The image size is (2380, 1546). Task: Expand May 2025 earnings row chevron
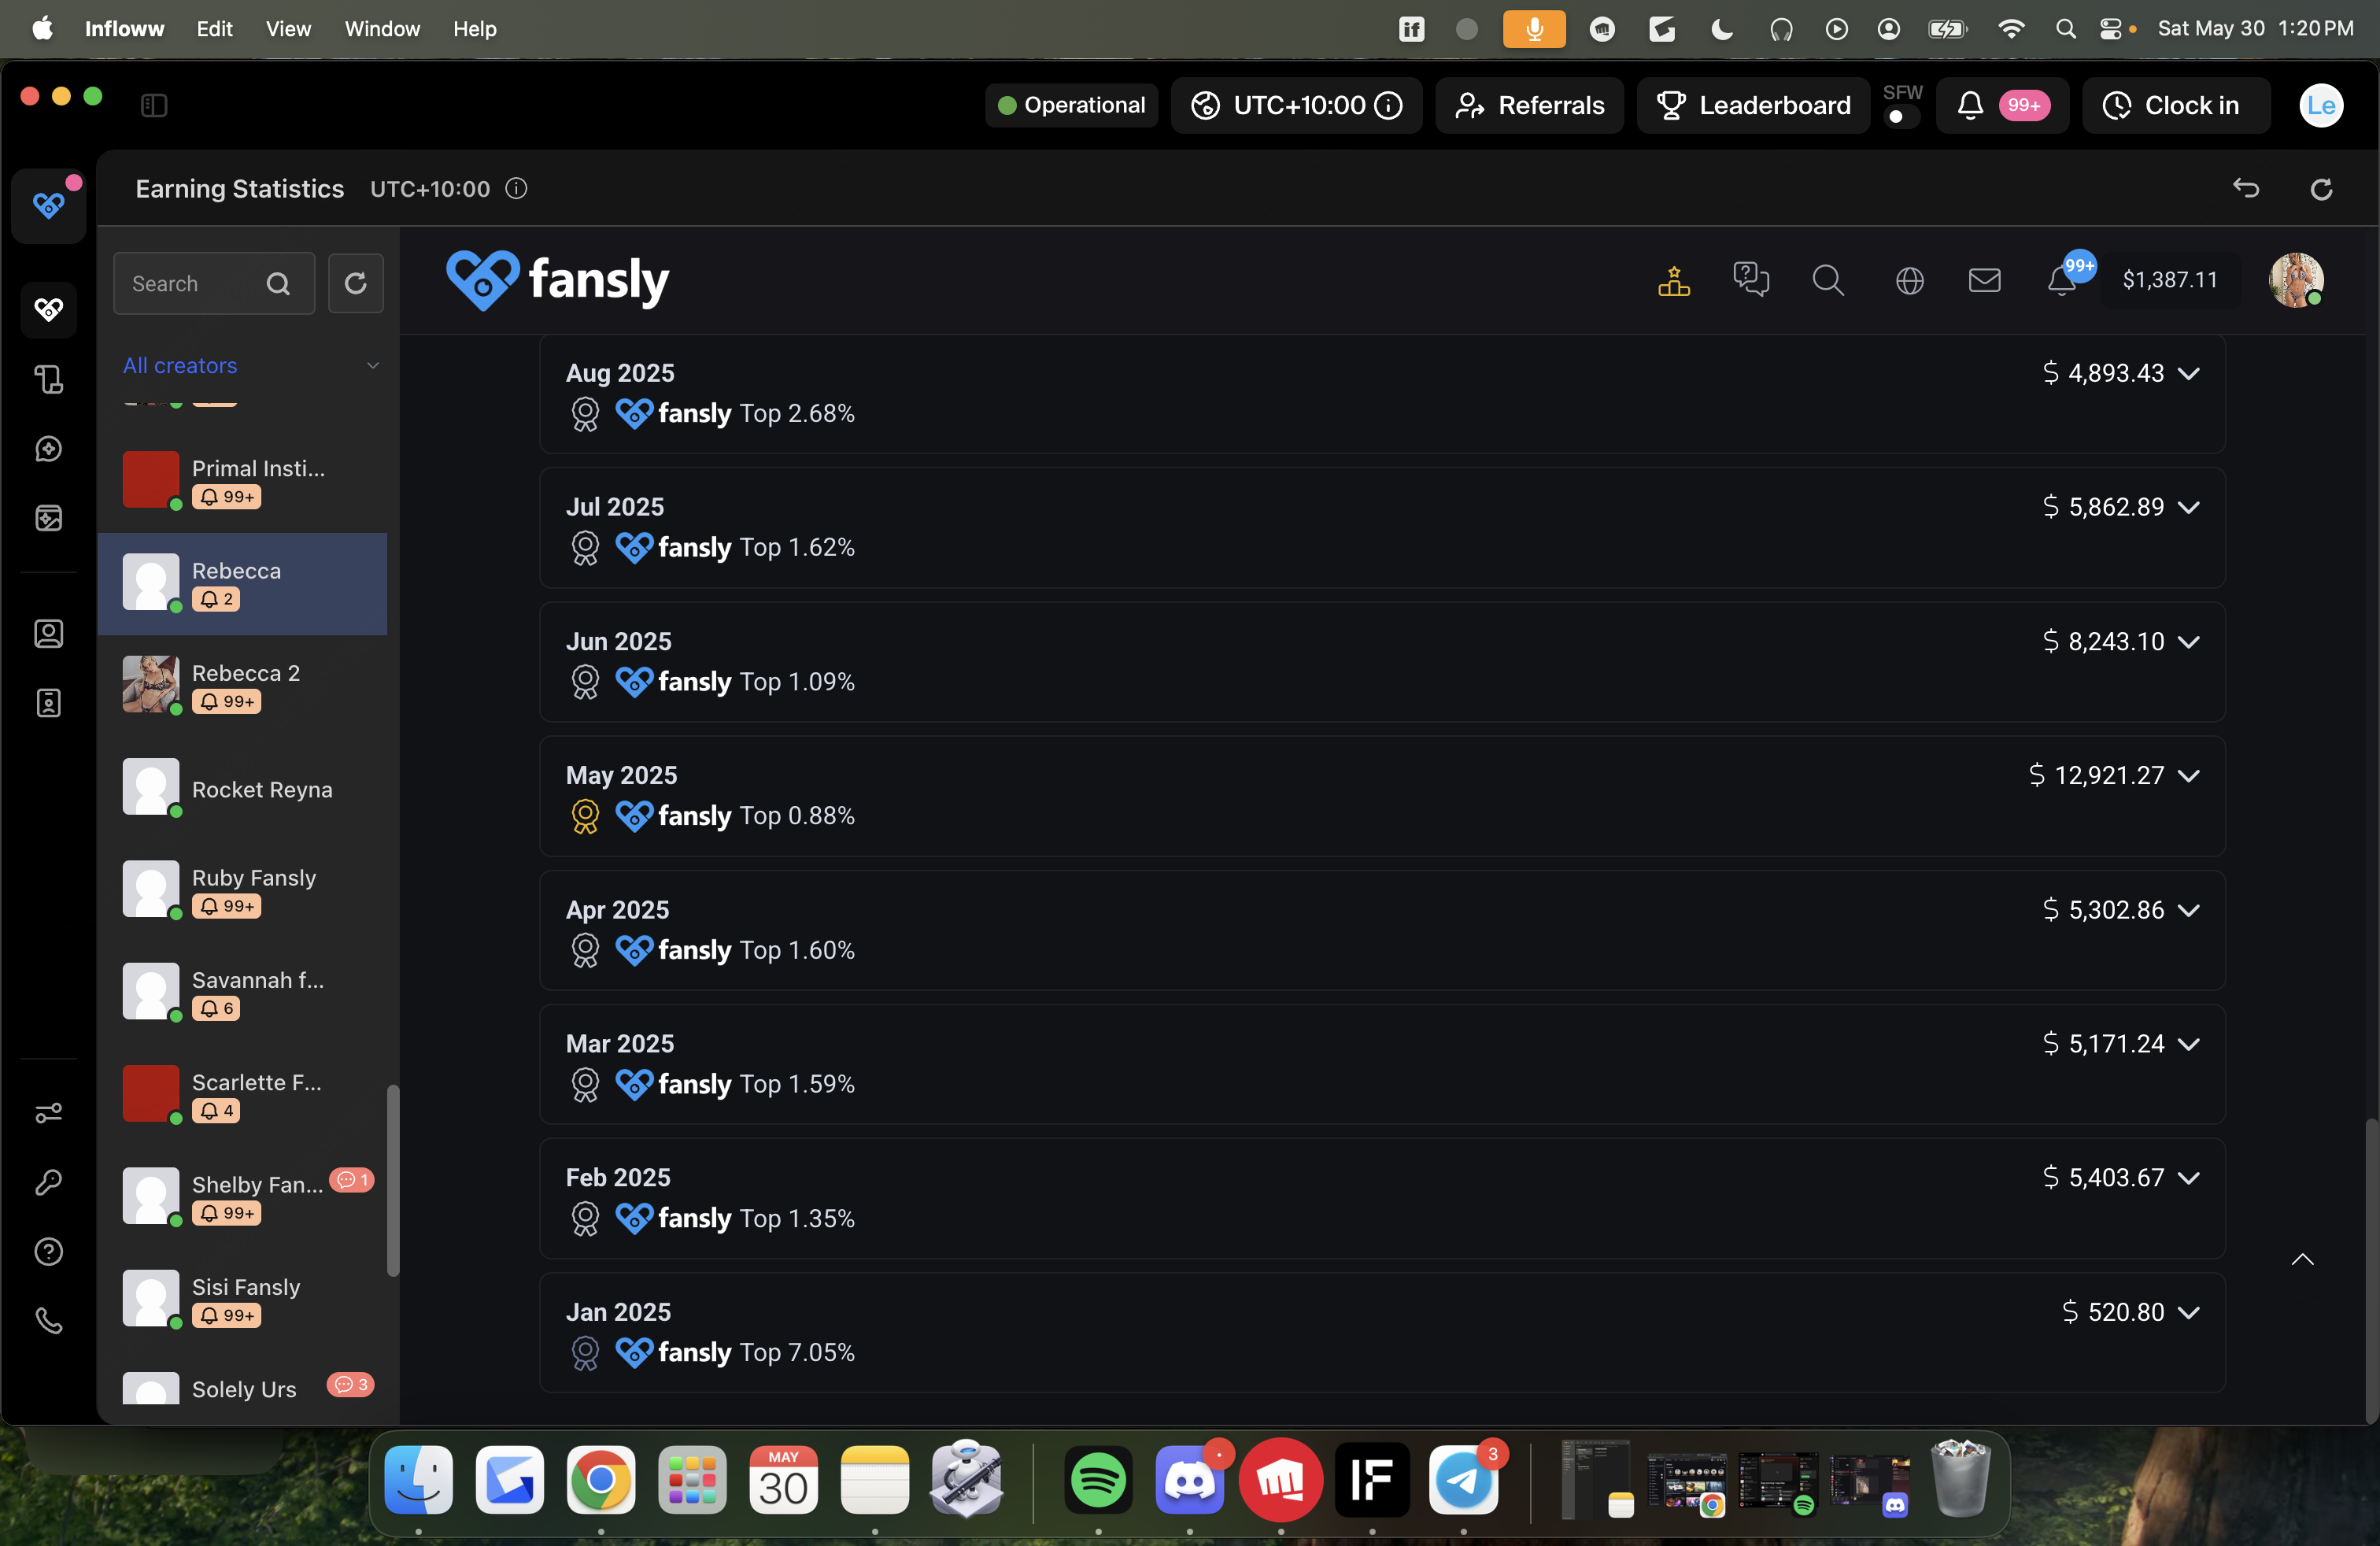2188,776
